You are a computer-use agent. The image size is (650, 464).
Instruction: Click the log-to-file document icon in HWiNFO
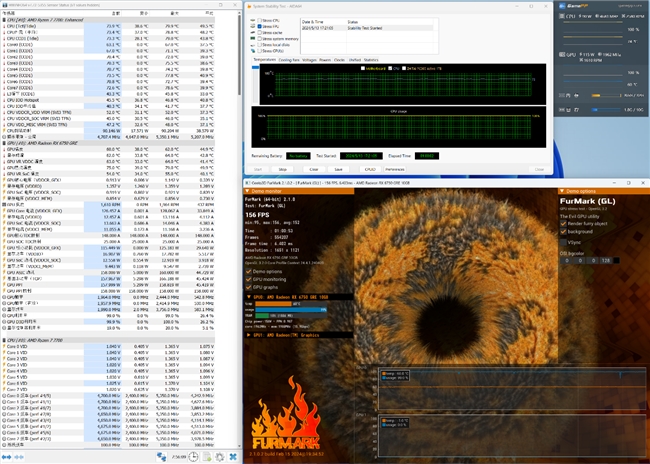206,457
